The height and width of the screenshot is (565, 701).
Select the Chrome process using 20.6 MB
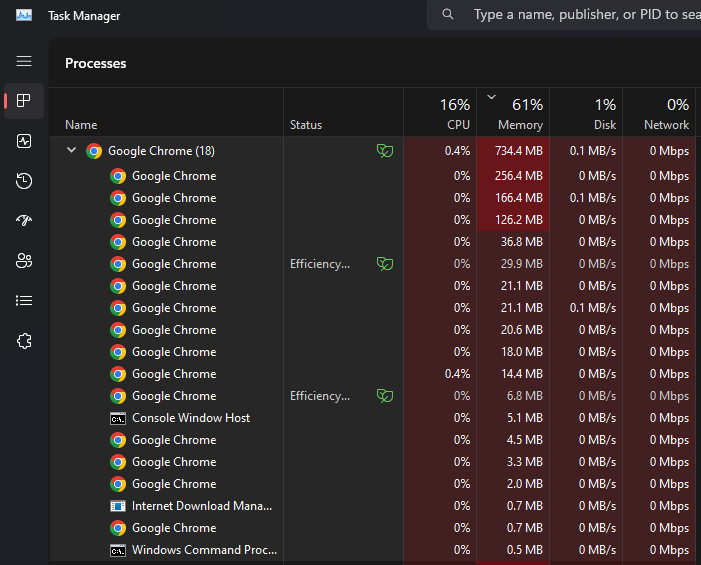373,330
